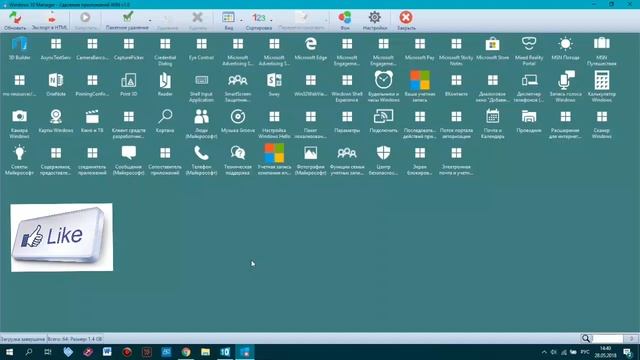Select the Credential Dialog tile

[165, 51]
